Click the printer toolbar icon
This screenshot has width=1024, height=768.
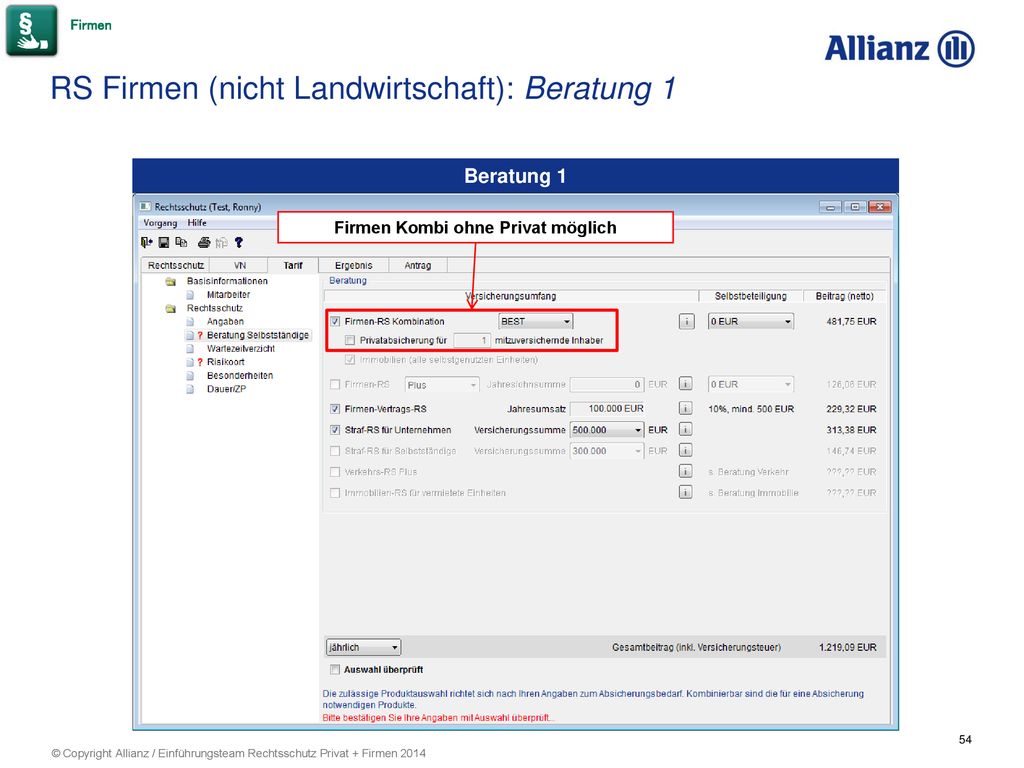coord(204,242)
